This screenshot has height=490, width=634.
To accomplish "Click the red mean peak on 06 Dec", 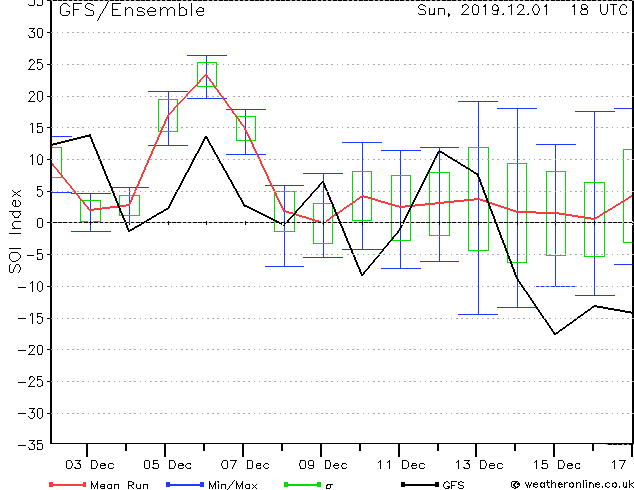I will click(x=206, y=74).
